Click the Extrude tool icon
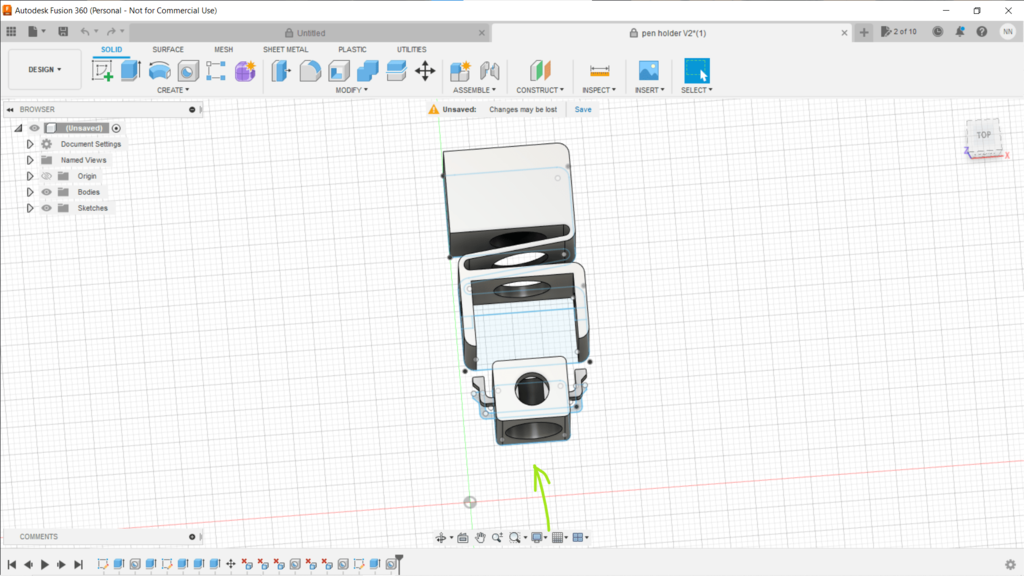This screenshot has width=1024, height=576. (131, 71)
